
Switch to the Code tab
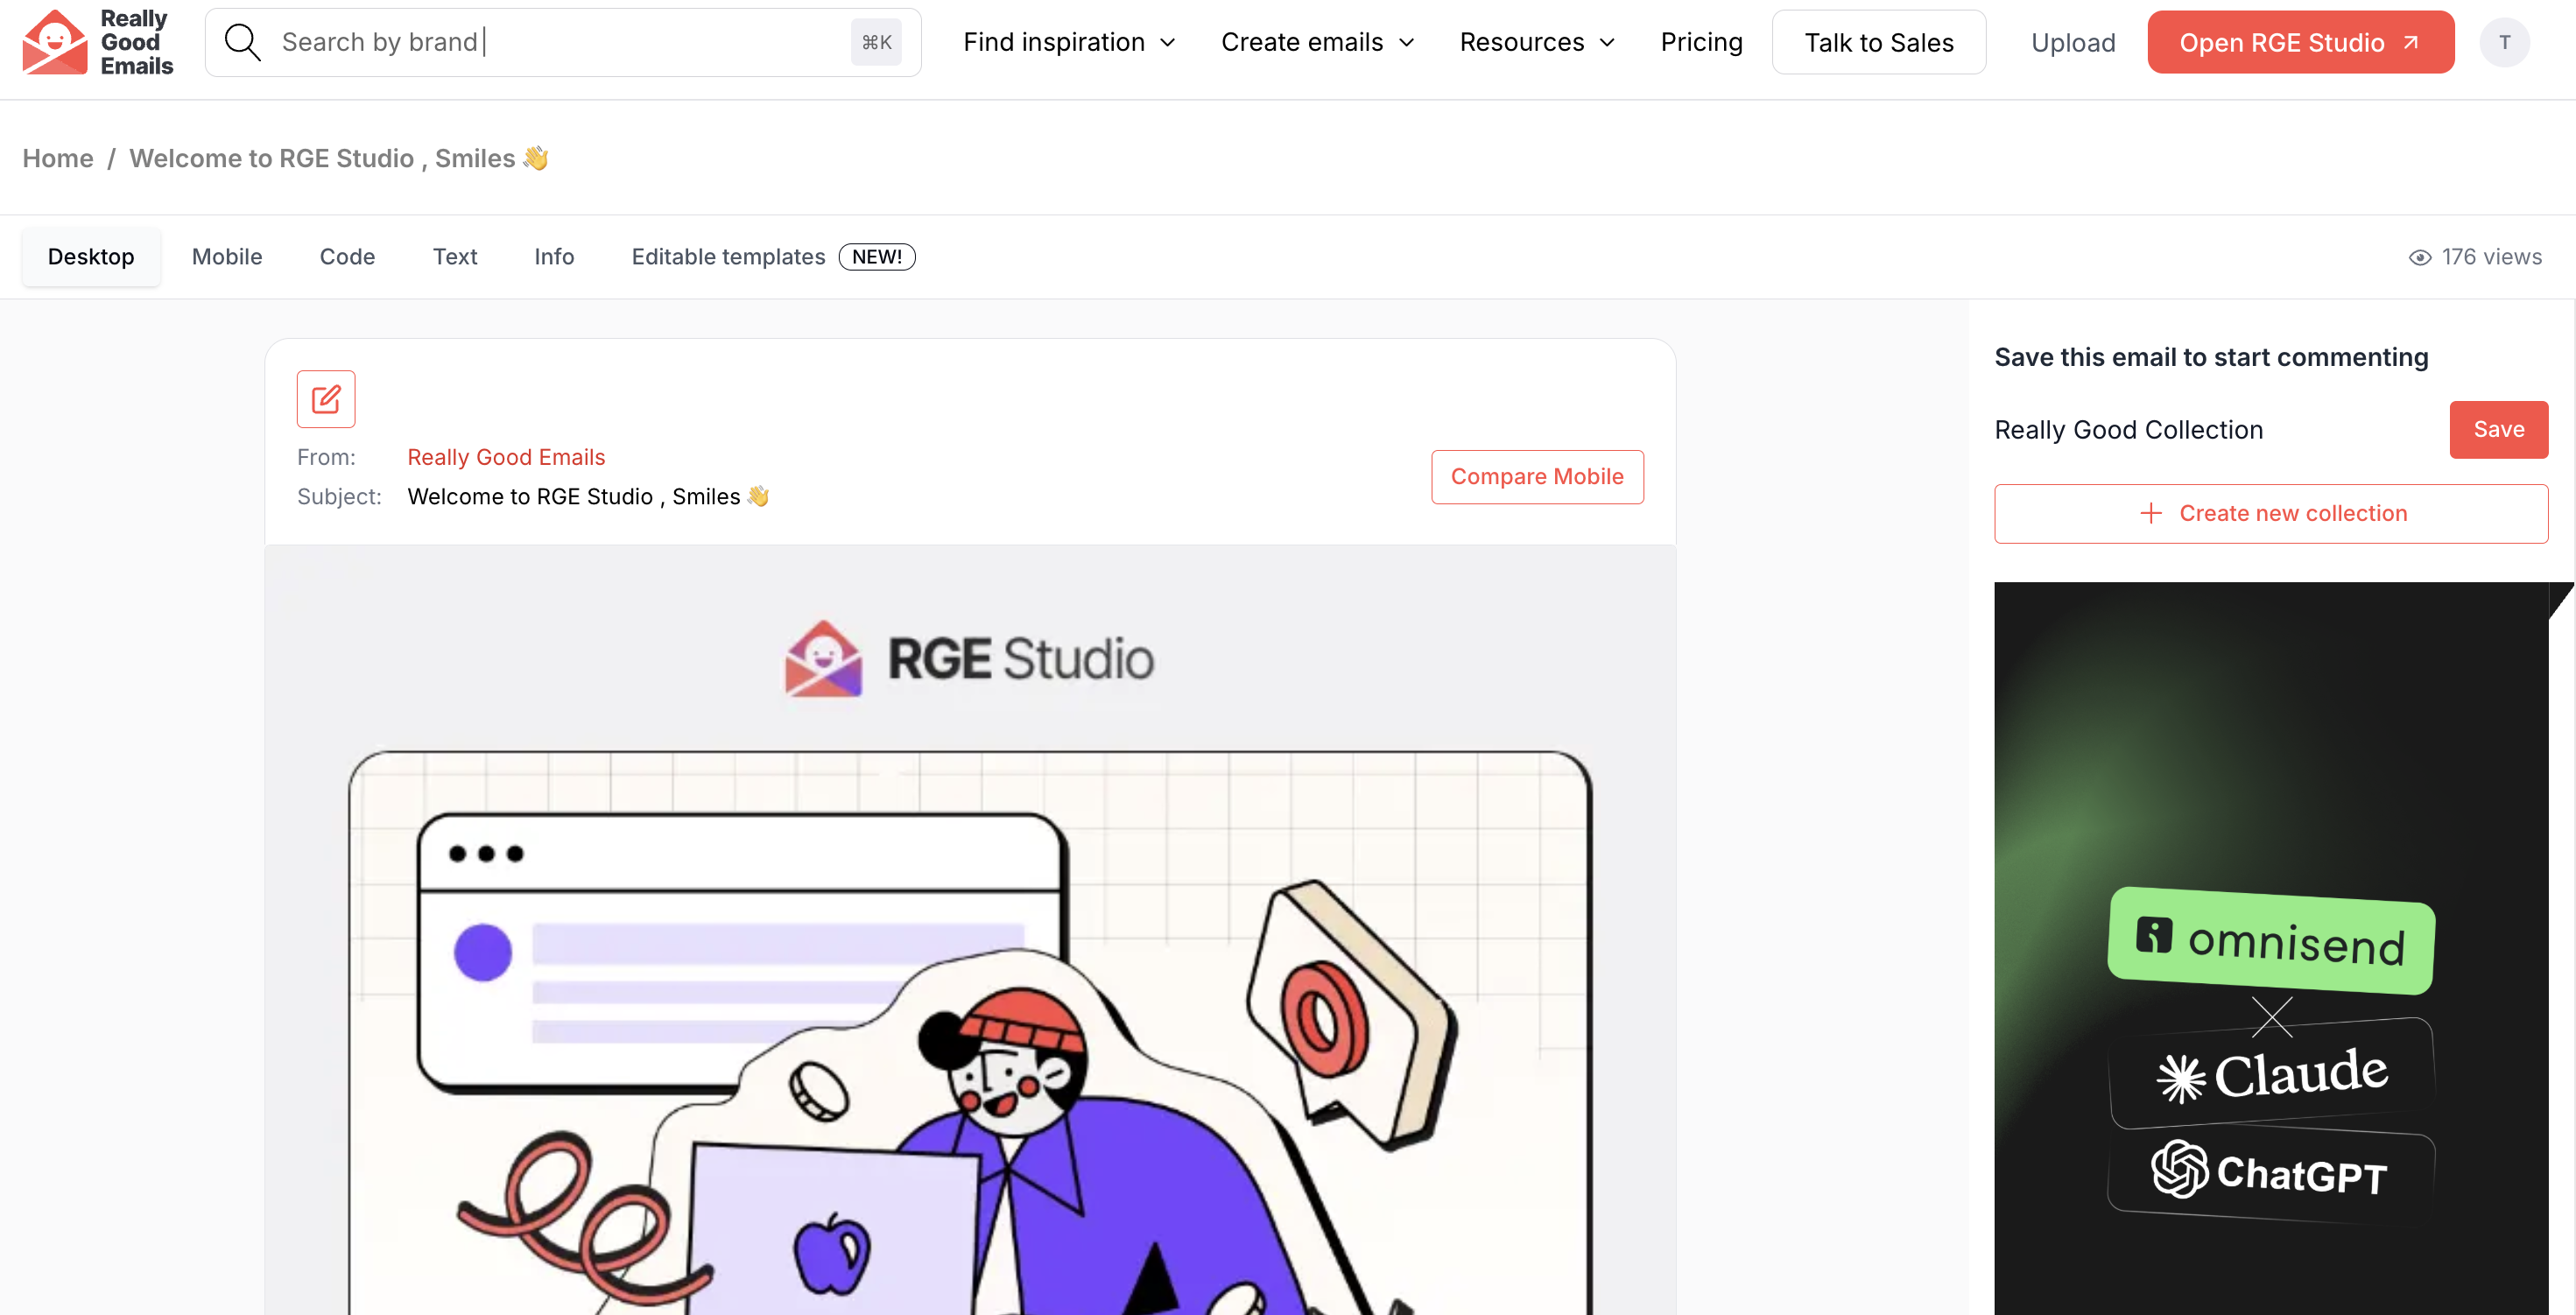click(347, 257)
